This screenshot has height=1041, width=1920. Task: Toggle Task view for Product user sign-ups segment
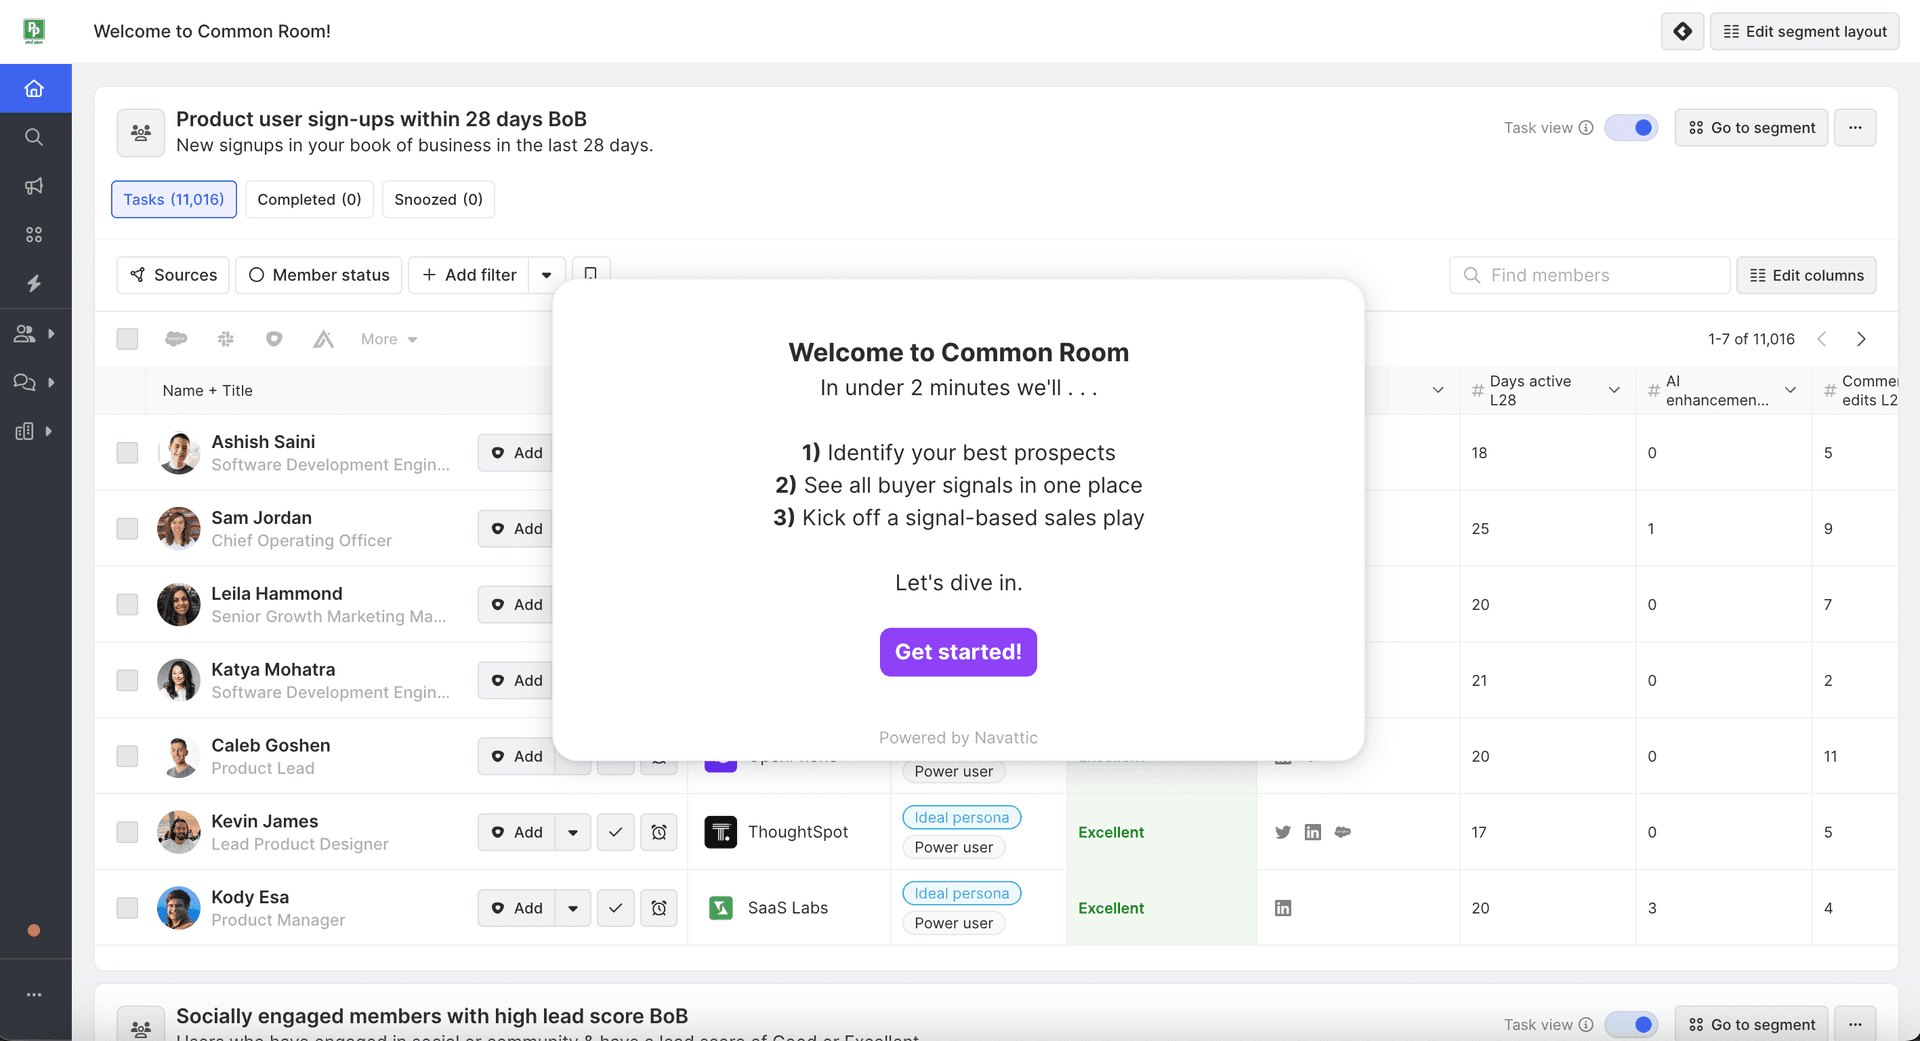(1631, 128)
